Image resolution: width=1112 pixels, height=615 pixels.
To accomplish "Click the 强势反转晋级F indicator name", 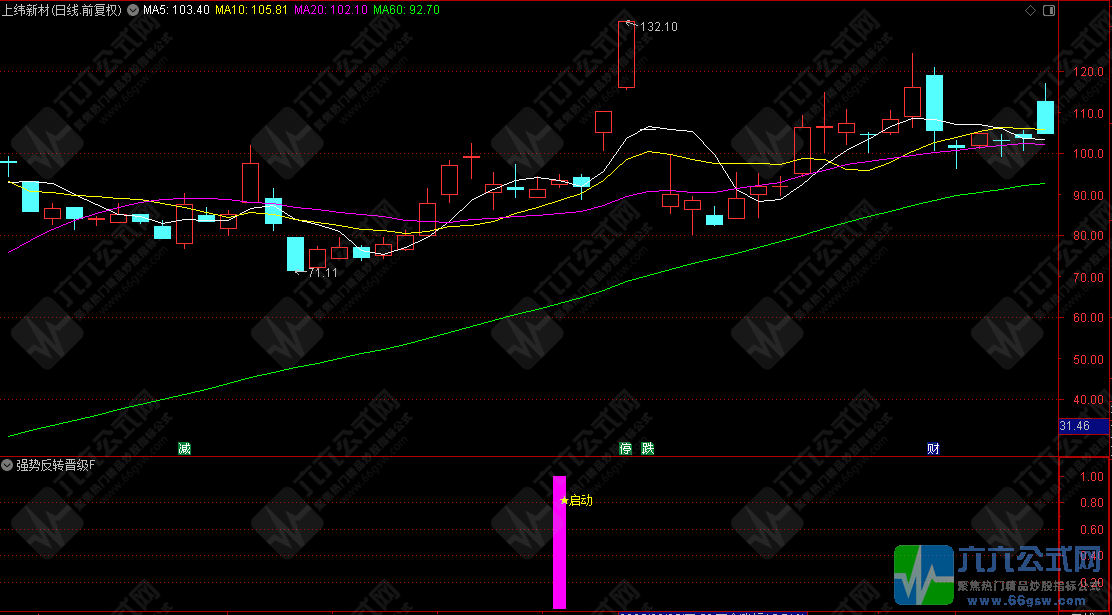I will tap(55, 466).
